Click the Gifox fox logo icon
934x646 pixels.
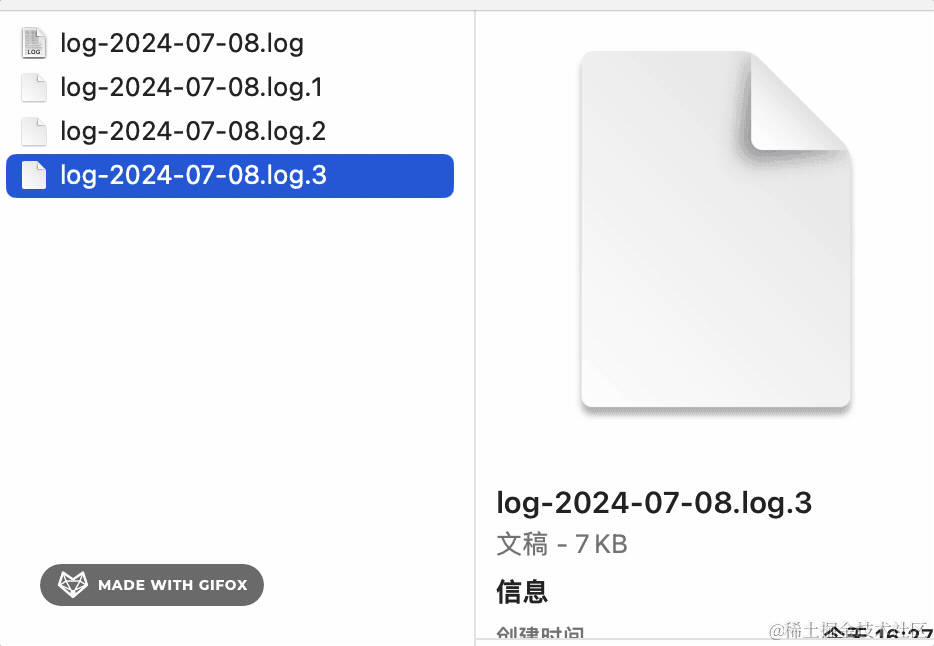(x=73, y=585)
